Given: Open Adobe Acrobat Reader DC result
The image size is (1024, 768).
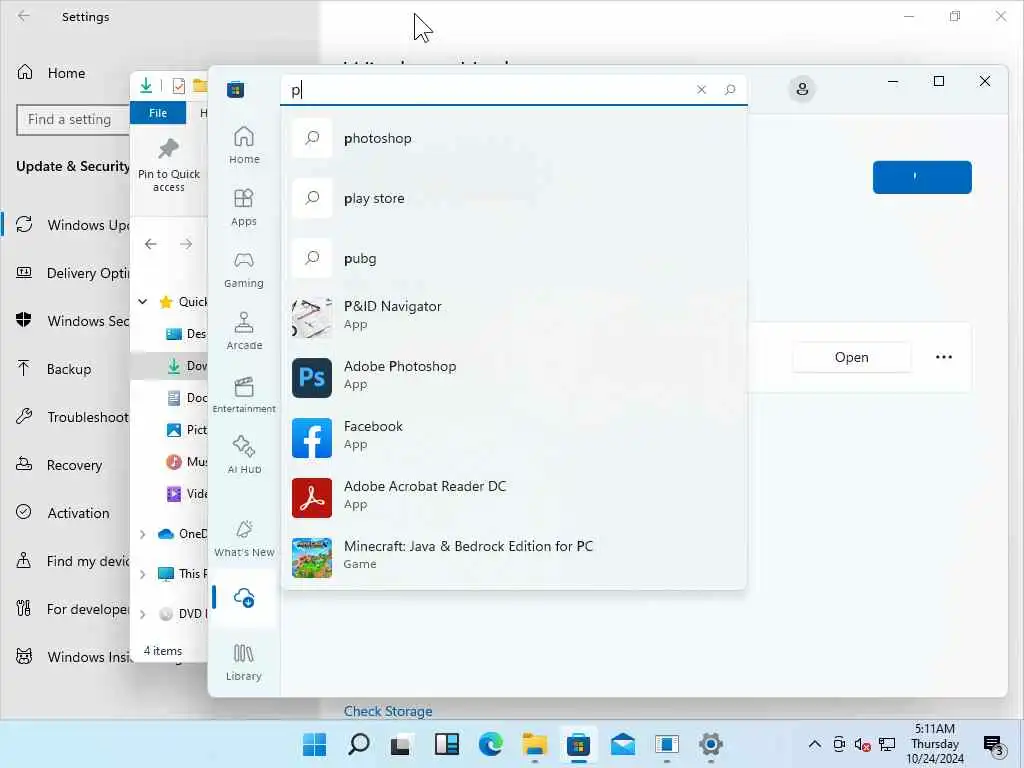Looking at the screenshot, I should [x=514, y=498].
